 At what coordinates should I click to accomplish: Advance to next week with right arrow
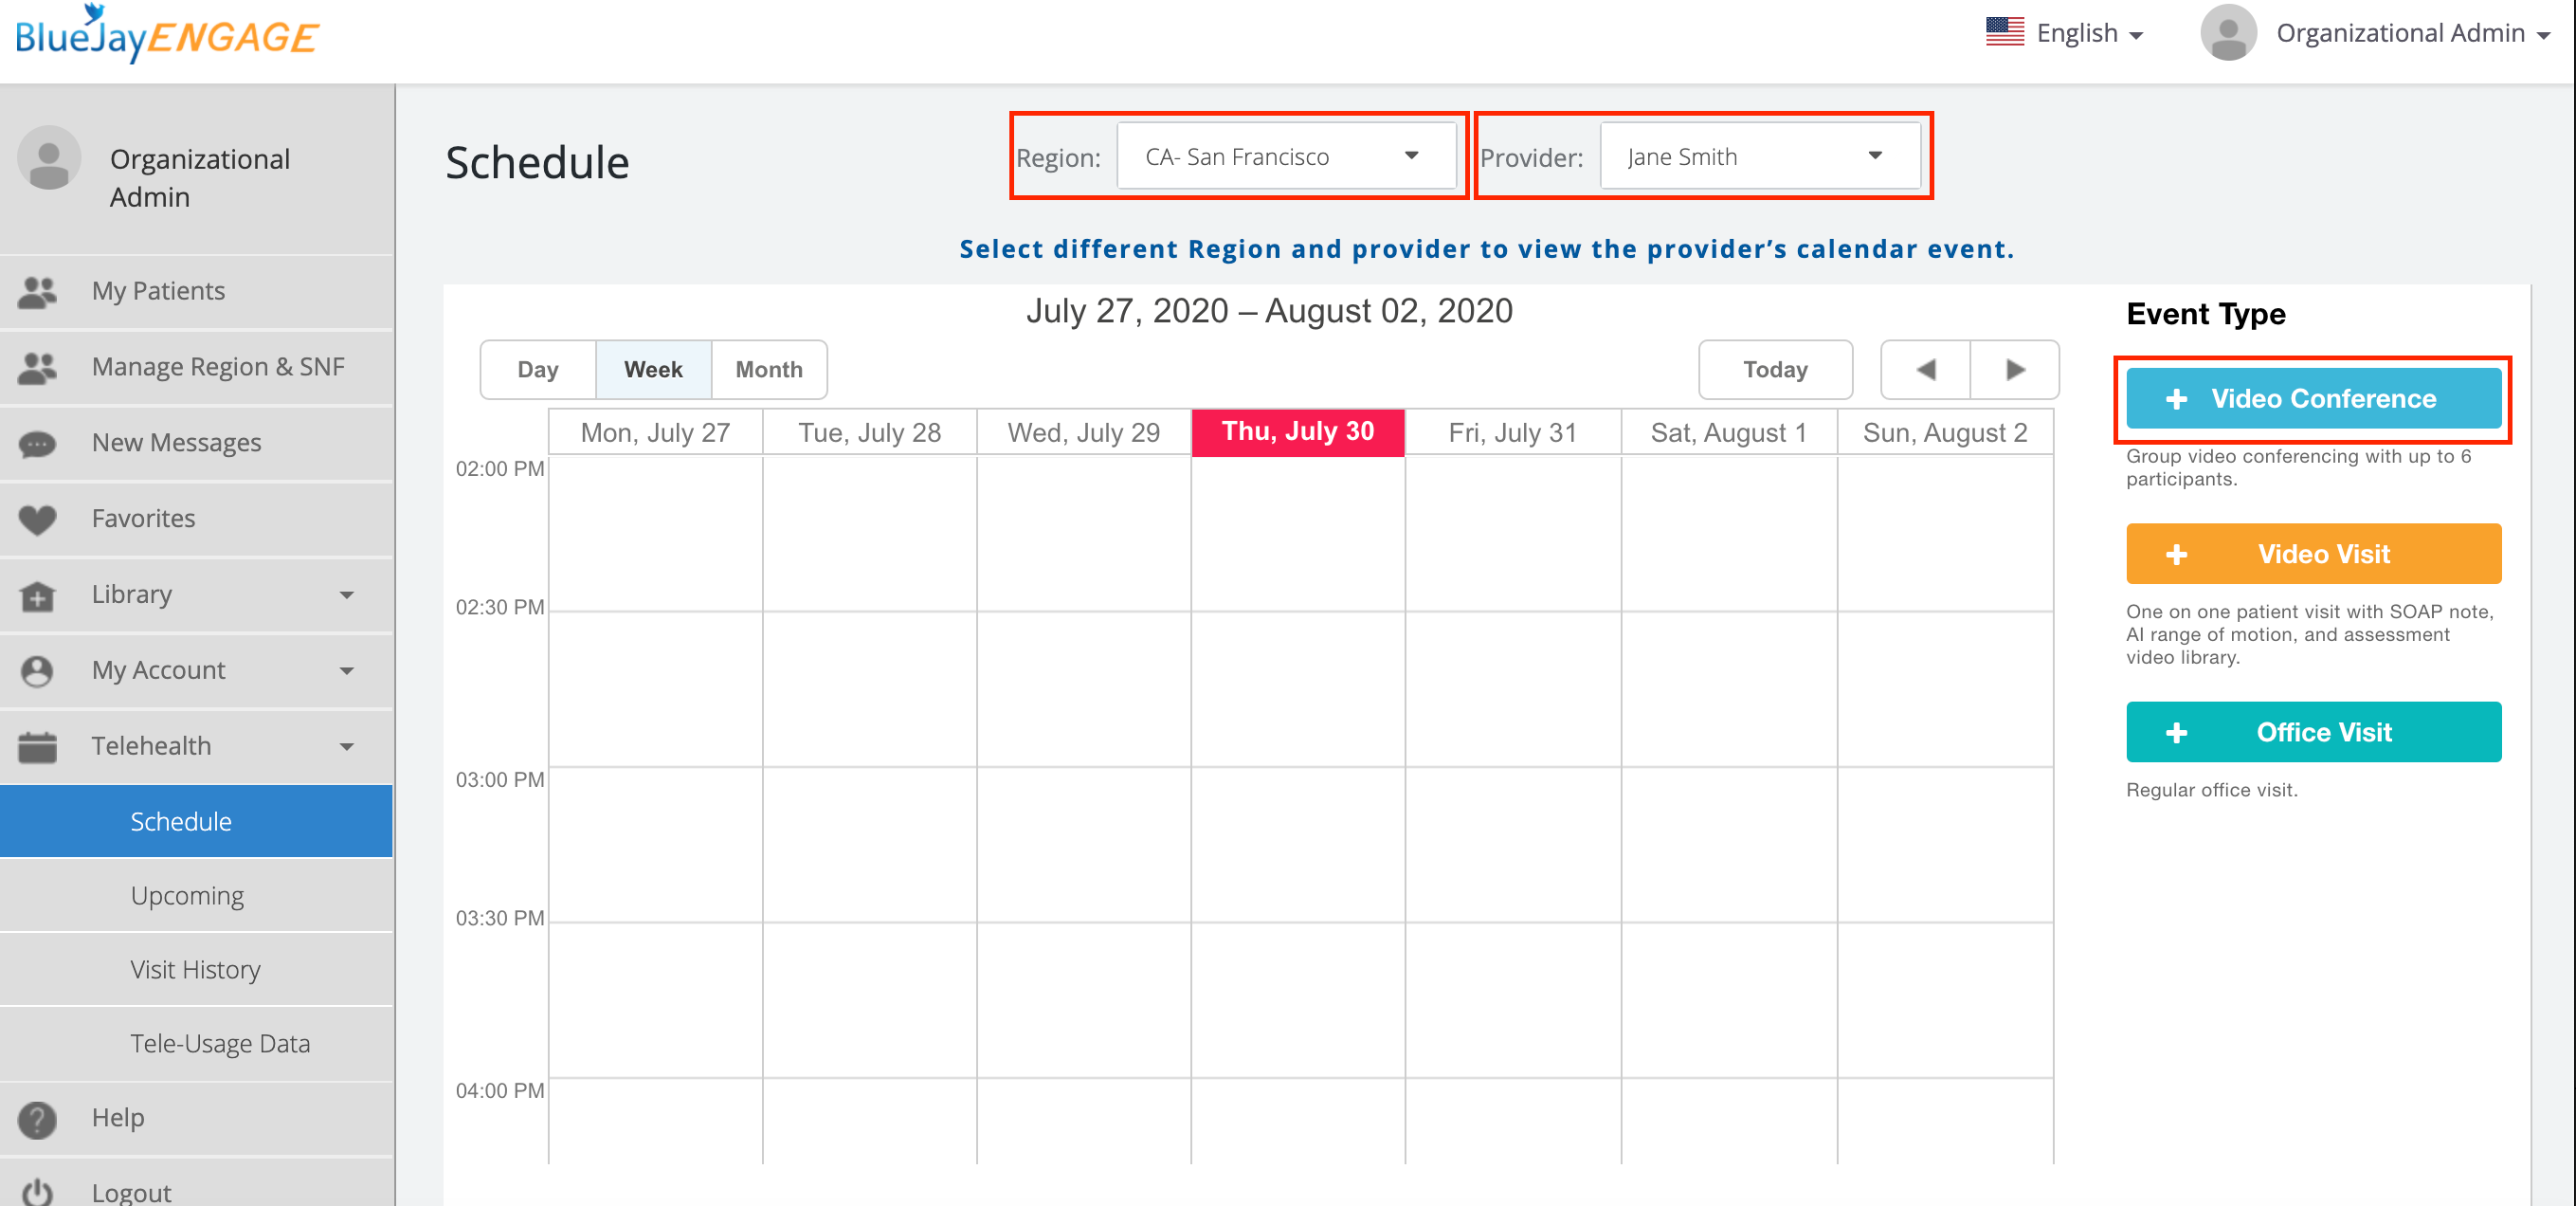tap(2014, 370)
